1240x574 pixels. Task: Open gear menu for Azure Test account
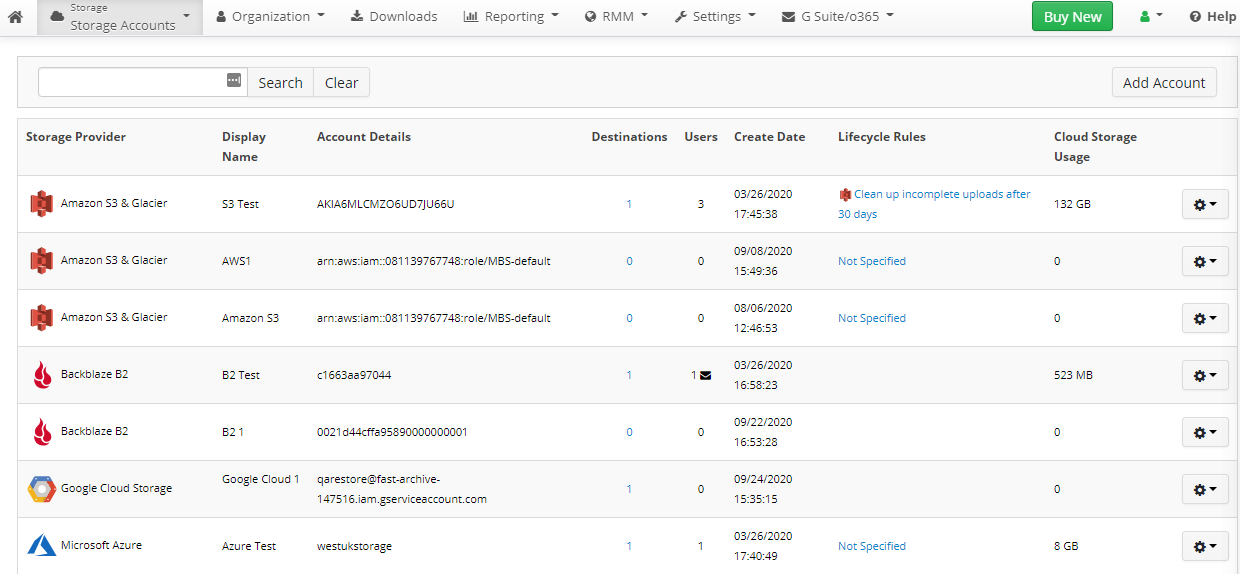pos(1205,546)
